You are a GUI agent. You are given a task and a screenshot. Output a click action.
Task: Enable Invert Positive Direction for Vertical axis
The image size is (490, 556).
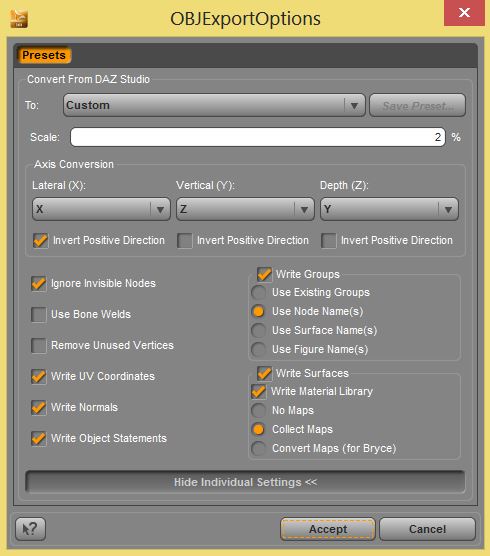point(184,240)
